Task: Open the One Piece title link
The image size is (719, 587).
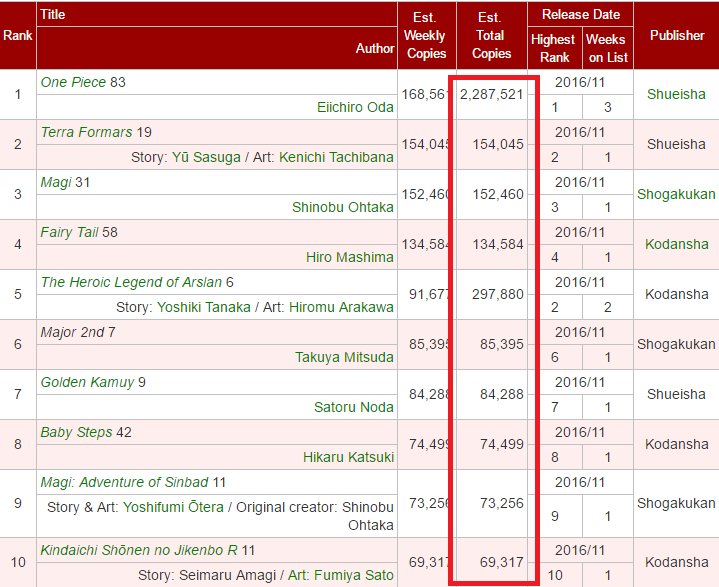Action: pos(73,82)
